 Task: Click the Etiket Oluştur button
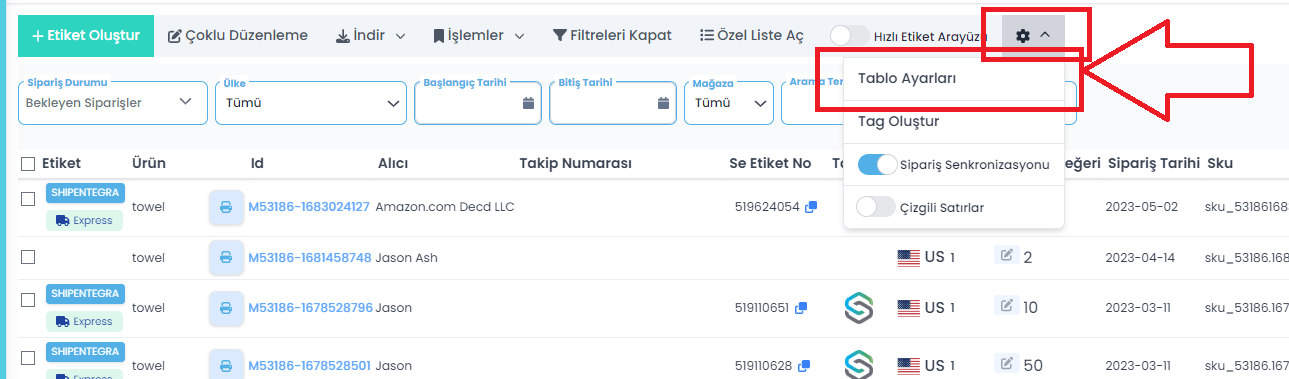coord(86,35)
